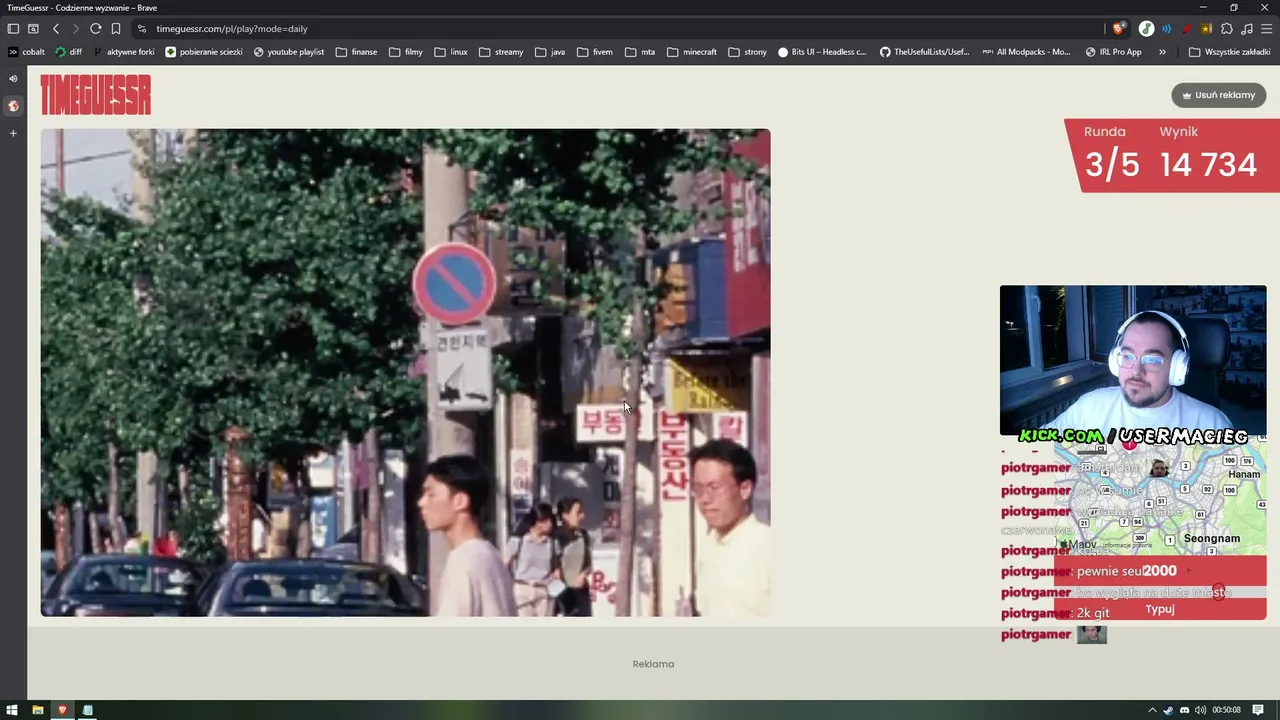Open the pobieranie sciezki bookmark

pos(204,52)
